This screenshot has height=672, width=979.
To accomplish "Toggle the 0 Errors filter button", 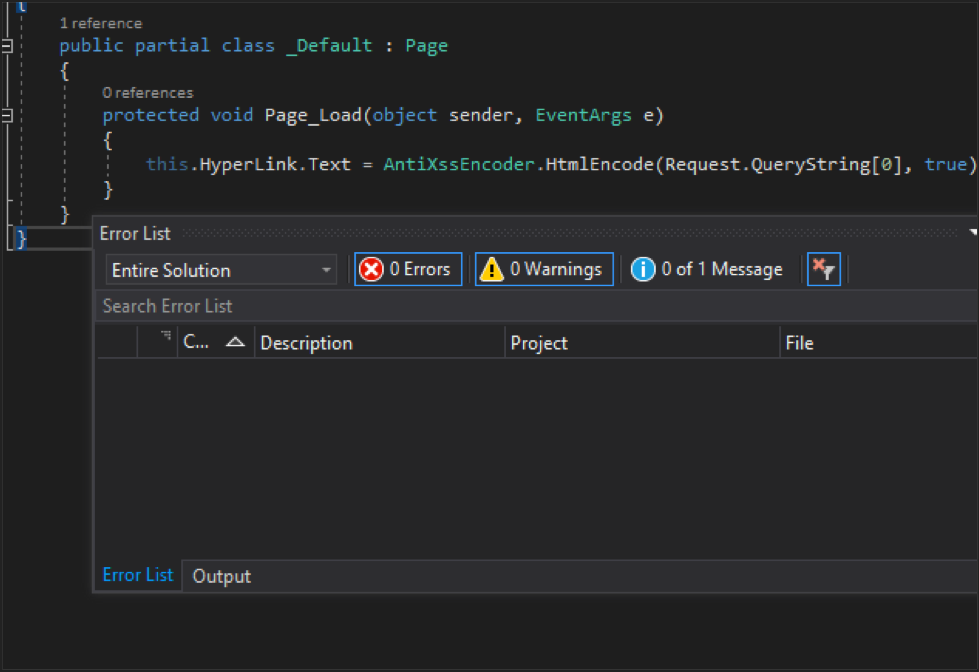I will (x=408, y=269).
